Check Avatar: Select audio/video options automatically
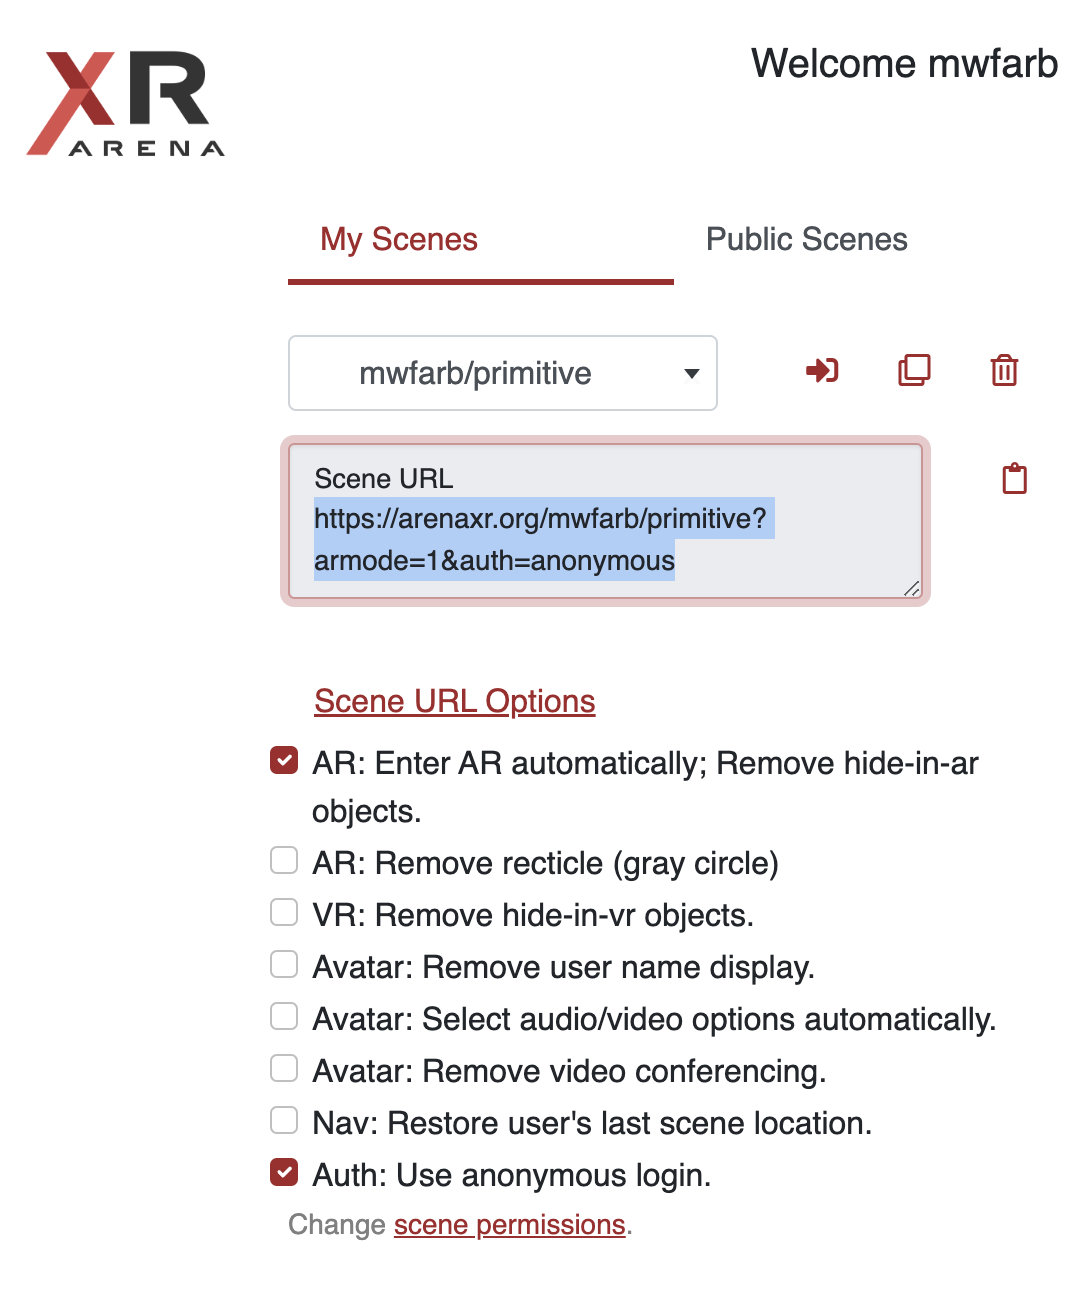Screen dimensions: 1084x1294 (284, 1016)
